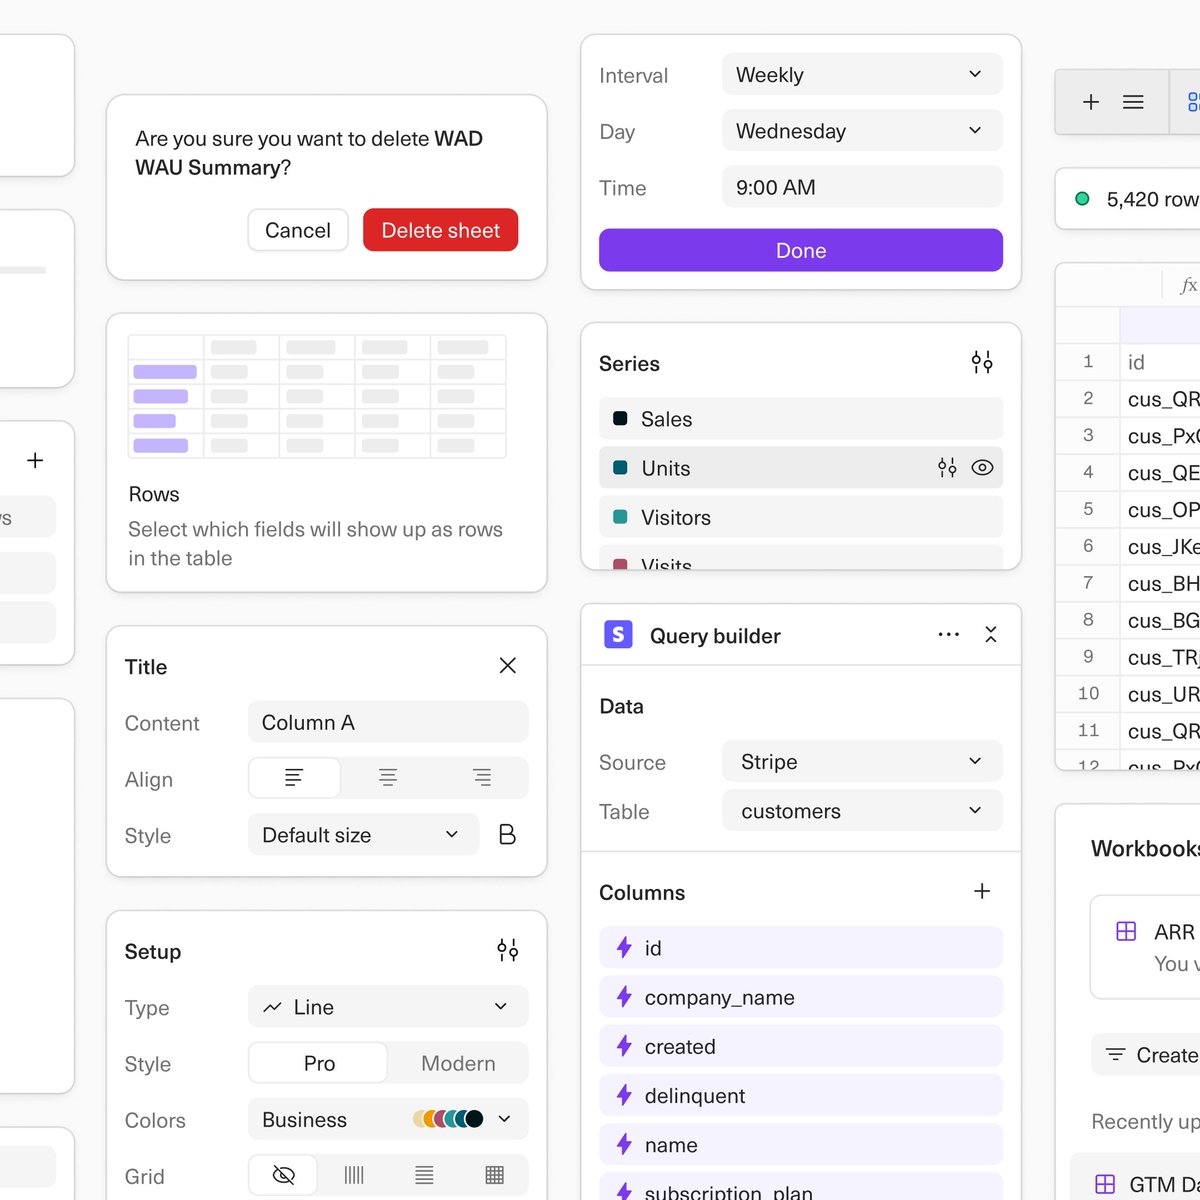Select the id column item

click(801, 947)
